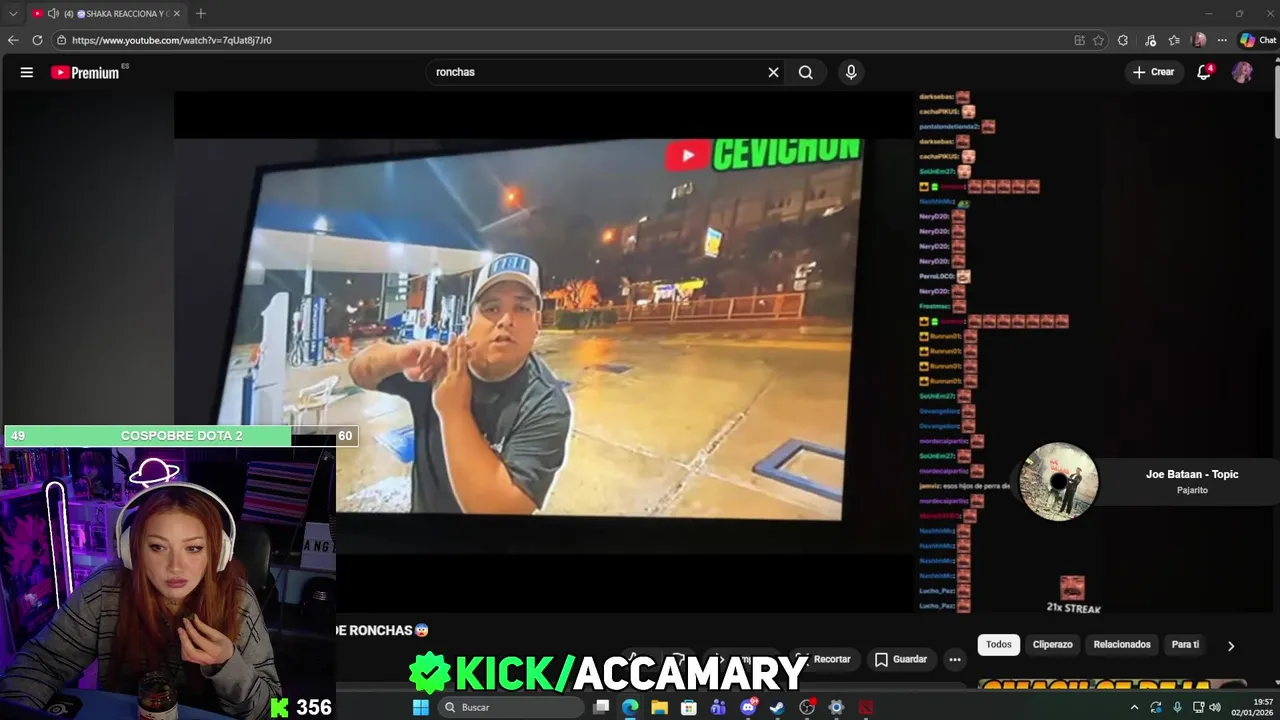Viewport: 1280px width, 720px height.
Task: Open the YouTube hamburger guide menu
Action: [27, 72]
